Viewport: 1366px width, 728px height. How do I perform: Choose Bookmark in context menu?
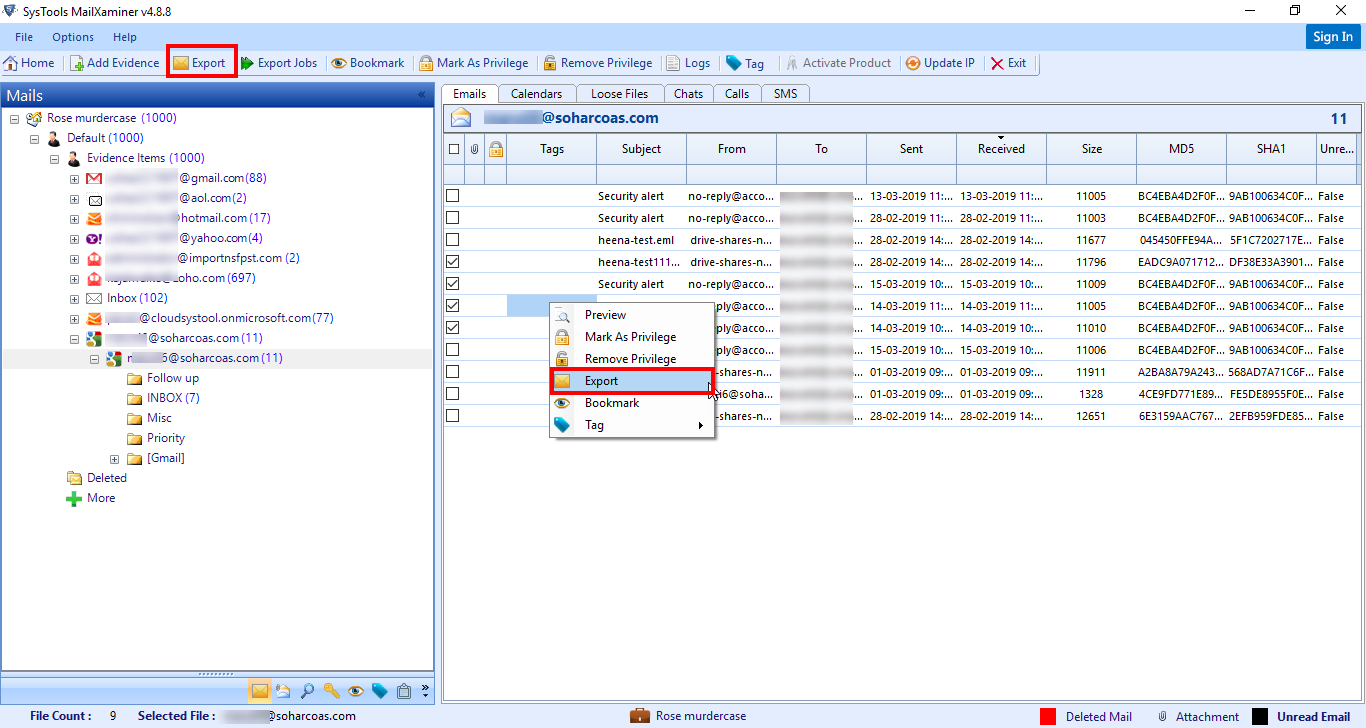click(x=631, y=403)
